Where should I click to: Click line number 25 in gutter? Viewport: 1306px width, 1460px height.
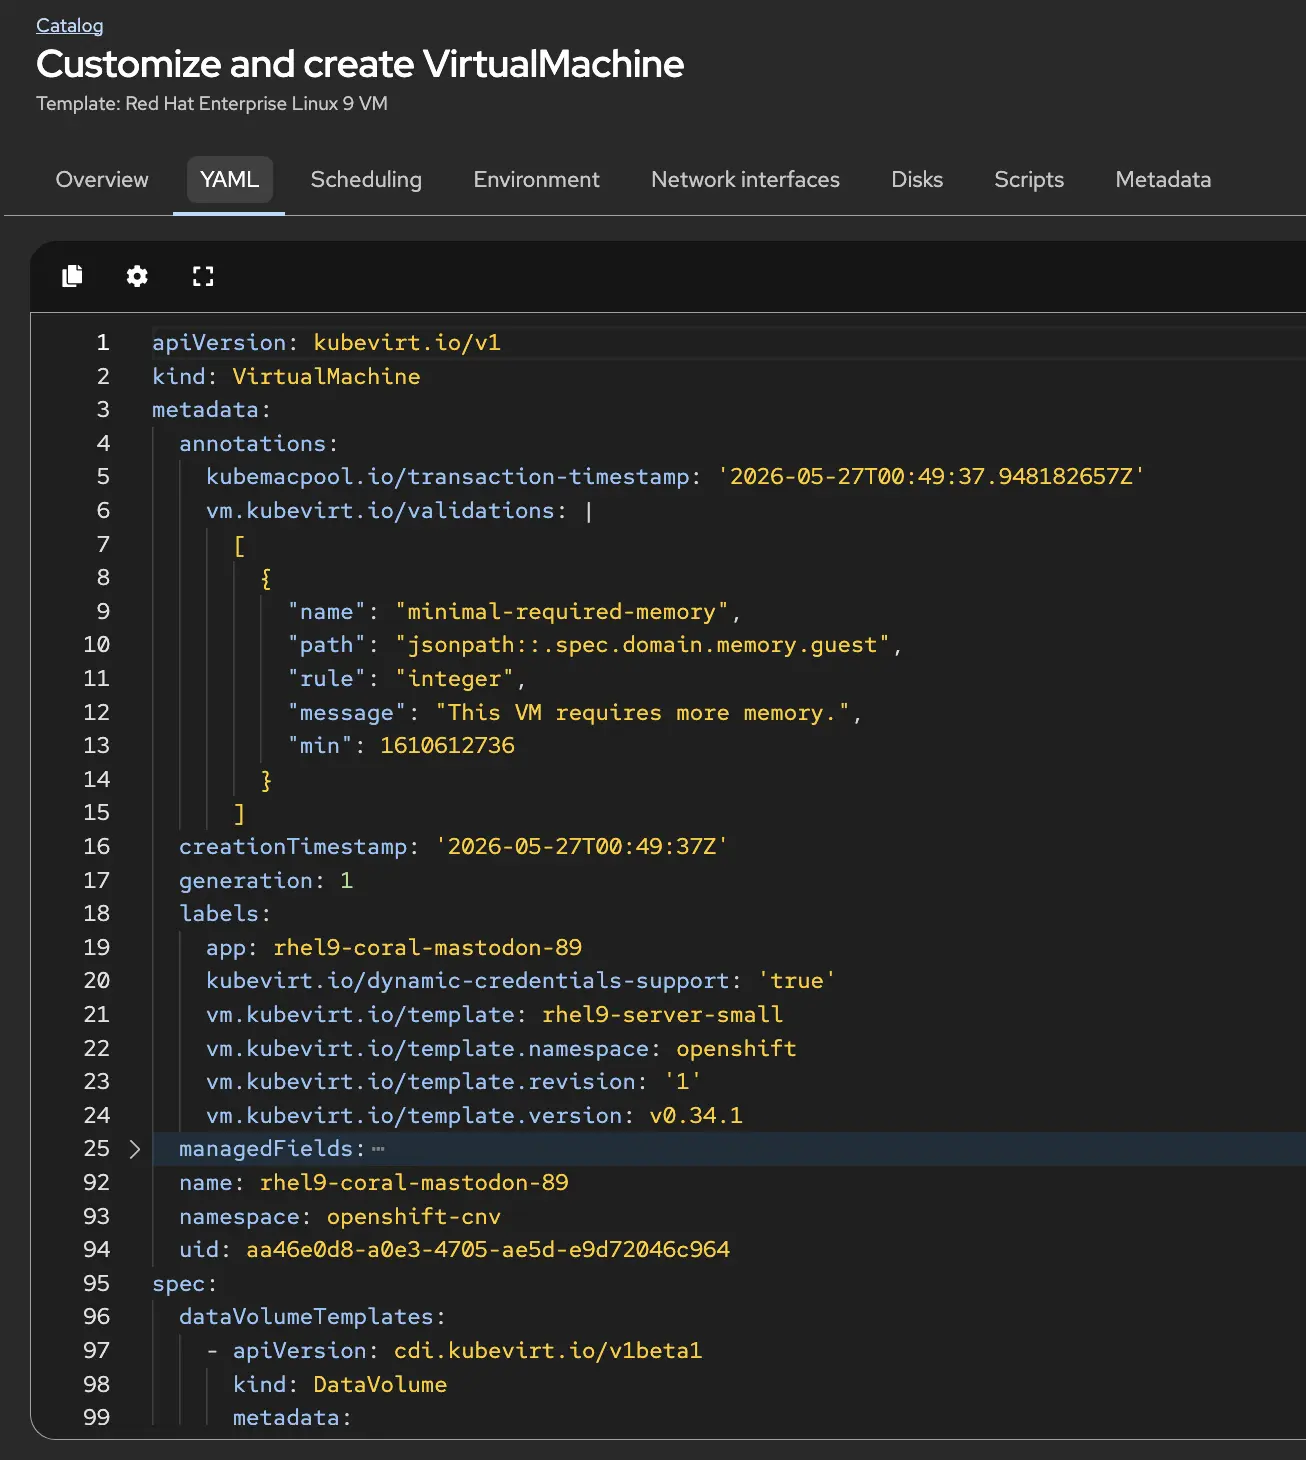[x=96, y=1149]
